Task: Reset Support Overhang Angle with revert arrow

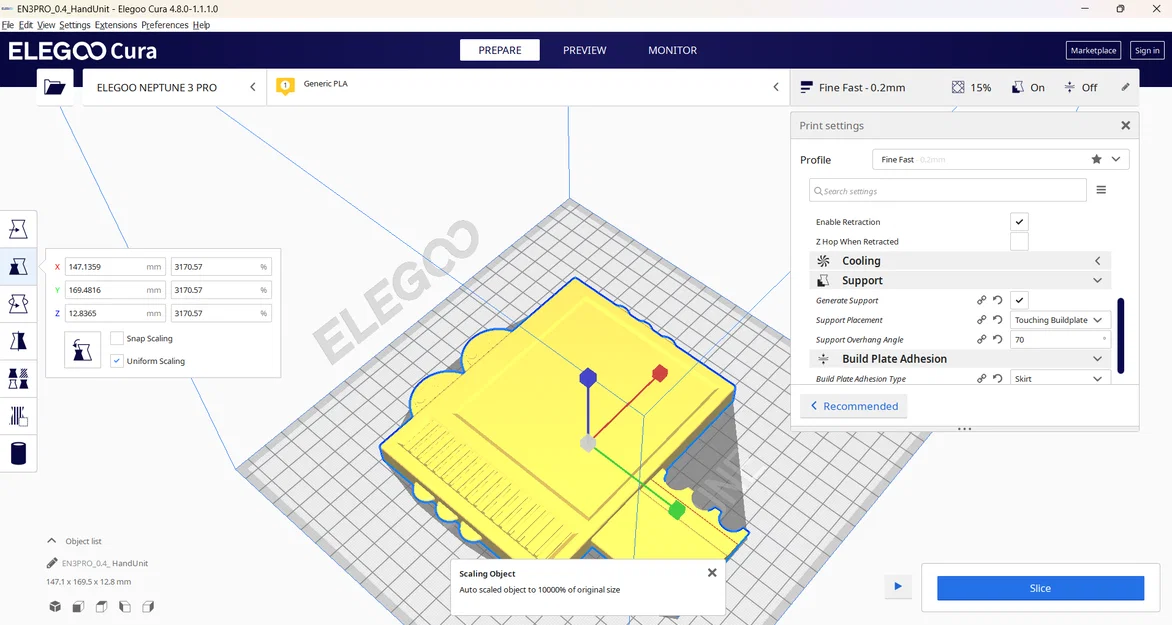Action: [x=998, y=339]
